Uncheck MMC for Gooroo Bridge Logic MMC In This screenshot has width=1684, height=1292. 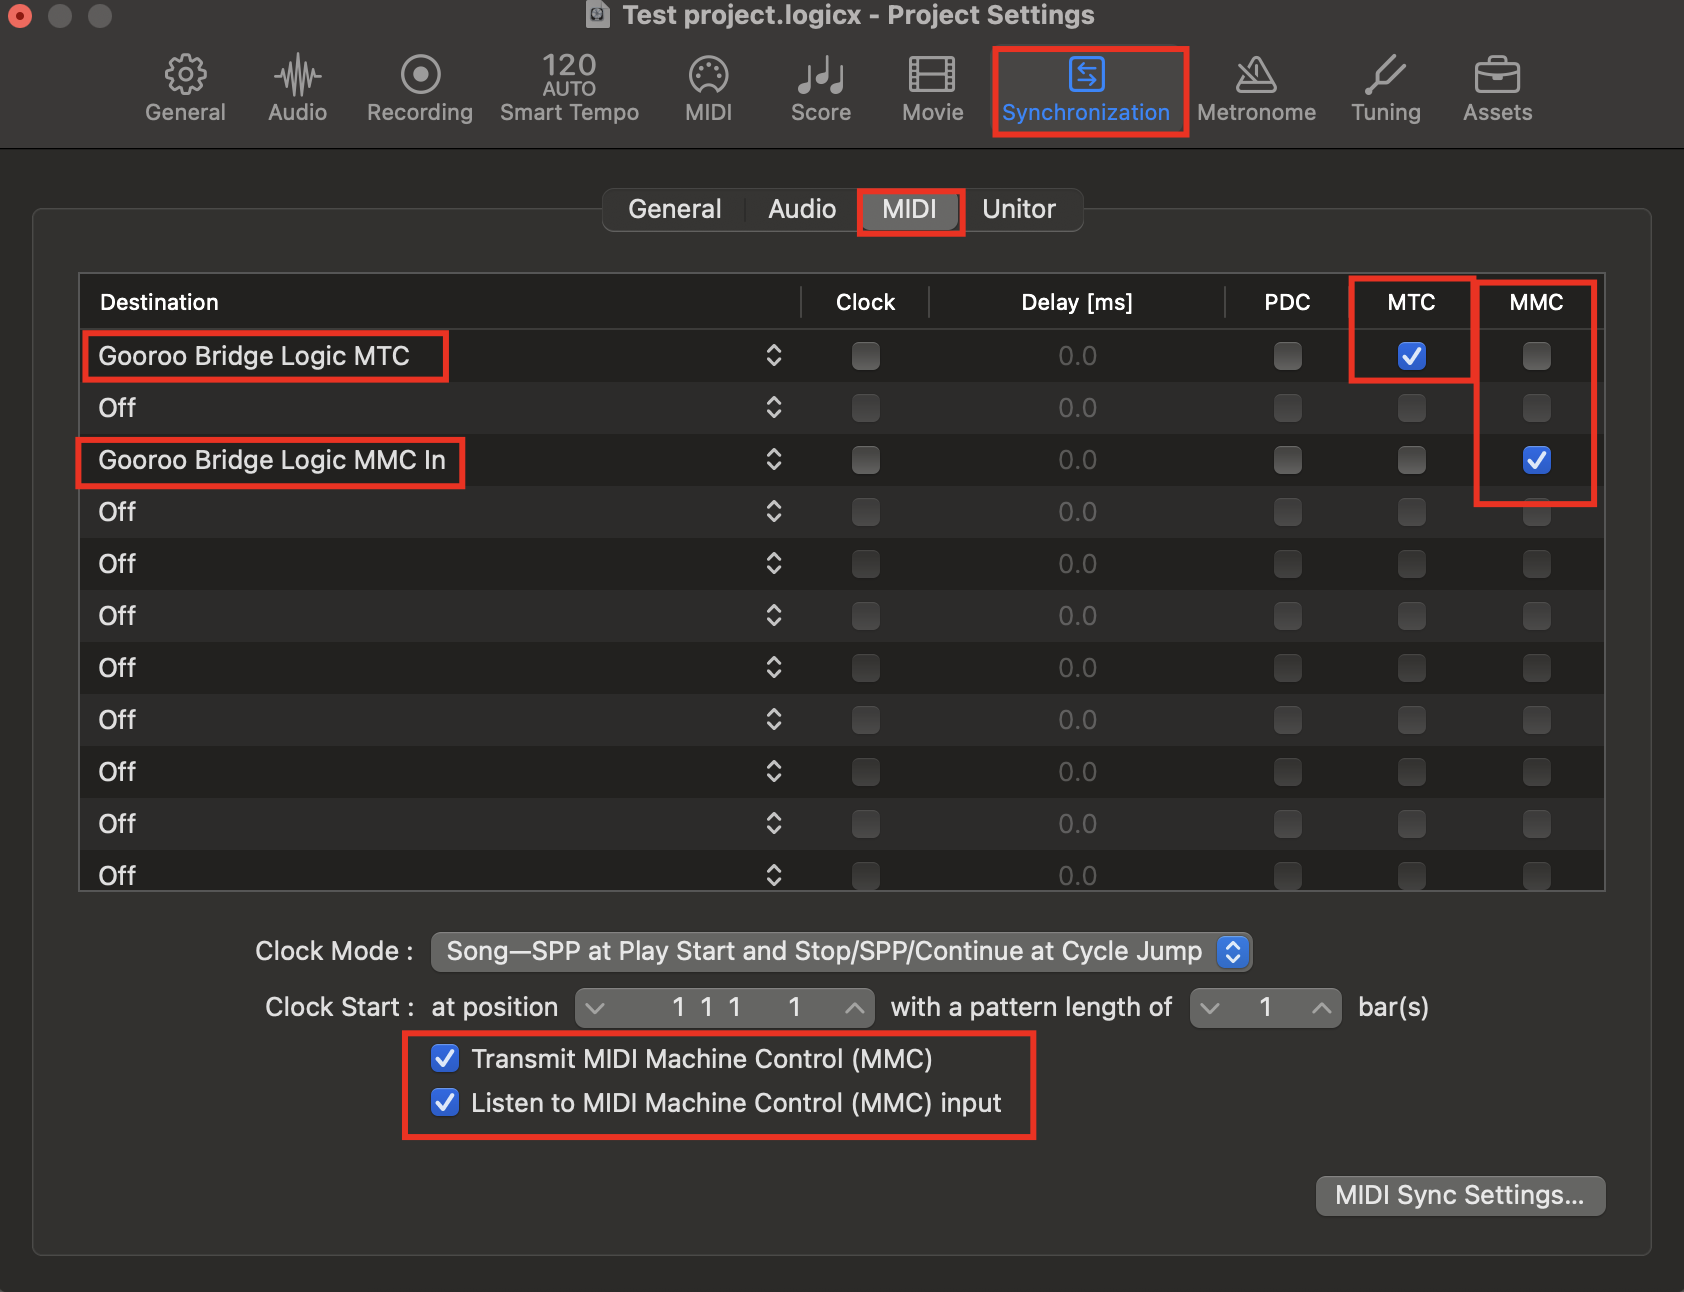(x=1537, y=460)
